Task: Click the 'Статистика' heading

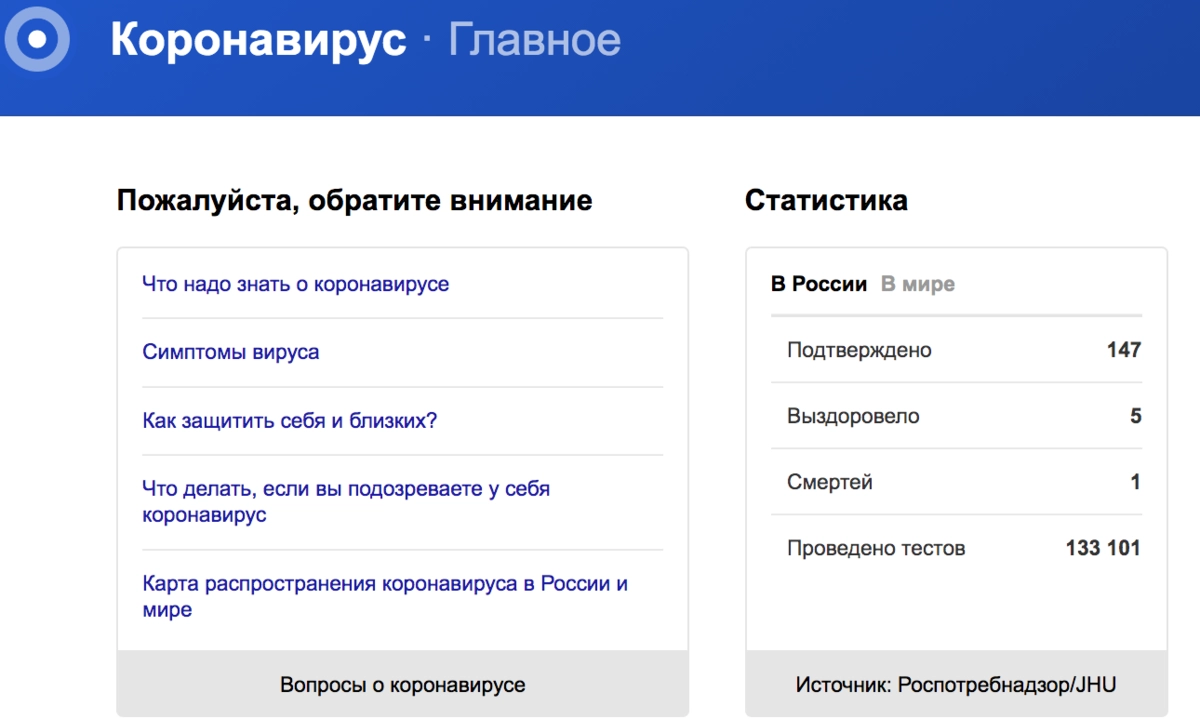Action: tap(826, 200)
